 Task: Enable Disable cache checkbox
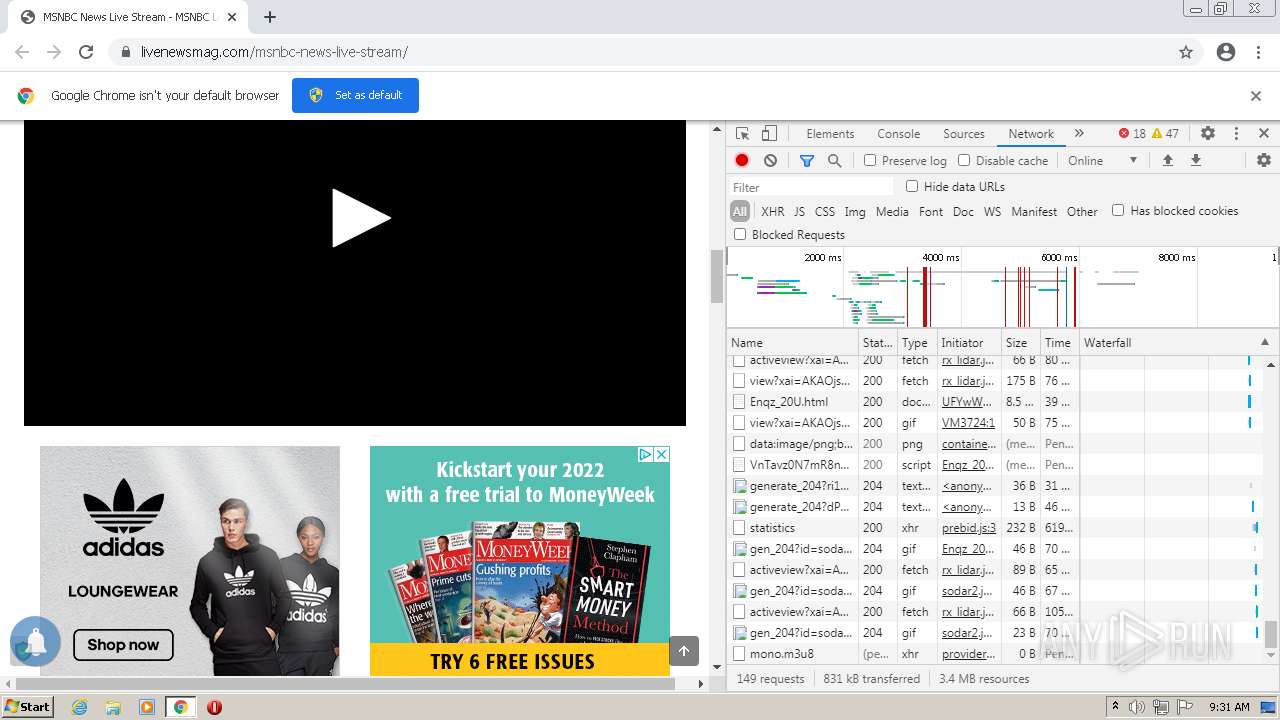pyautogui.click(x=964, y=160)
